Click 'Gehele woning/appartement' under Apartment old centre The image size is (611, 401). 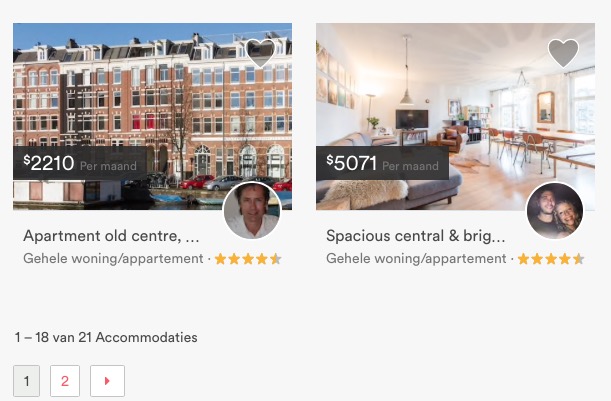click(113, 259)
